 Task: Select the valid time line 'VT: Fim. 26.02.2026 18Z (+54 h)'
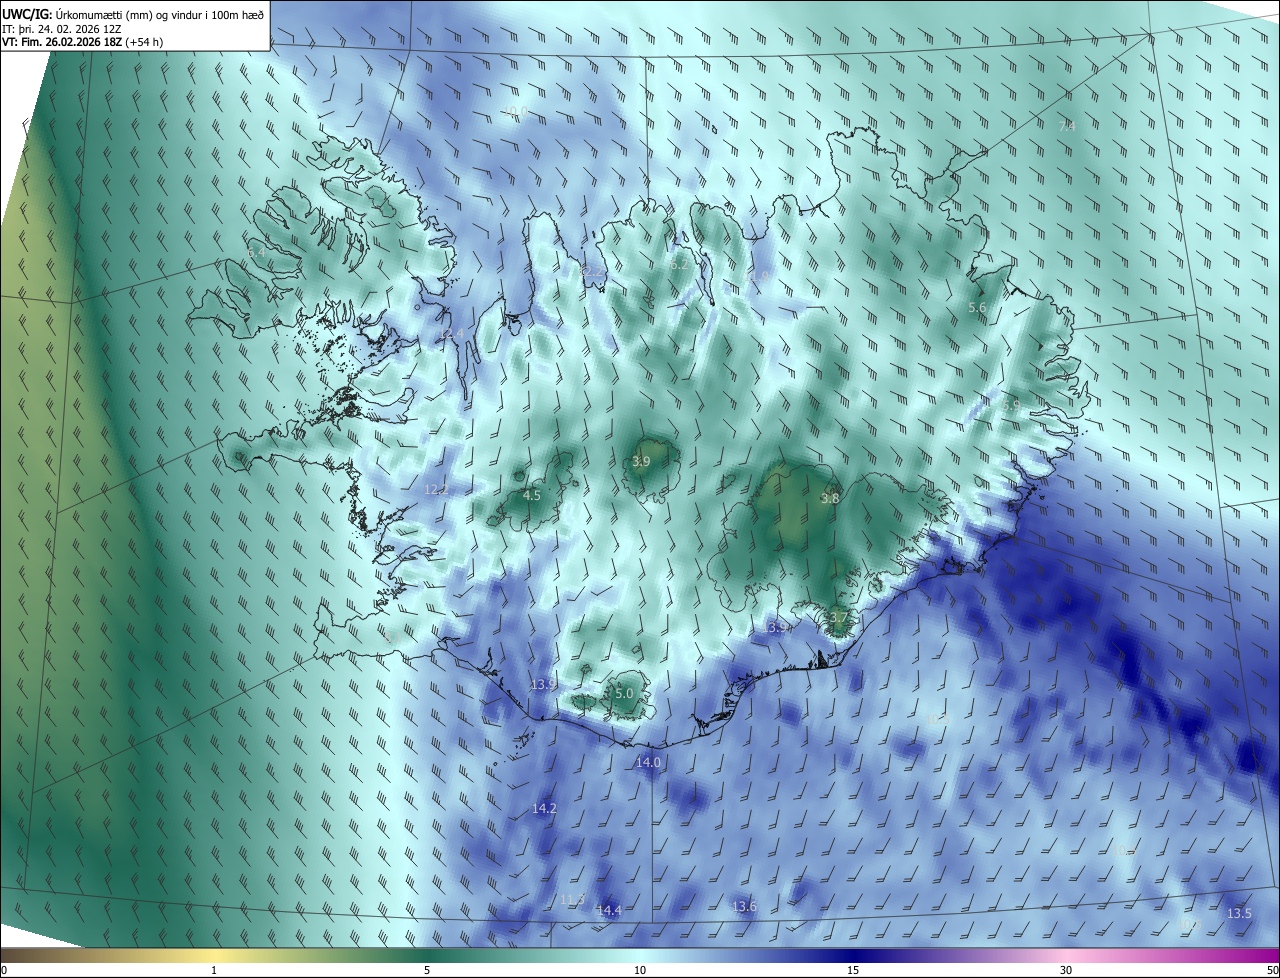(x=82, y=42)
